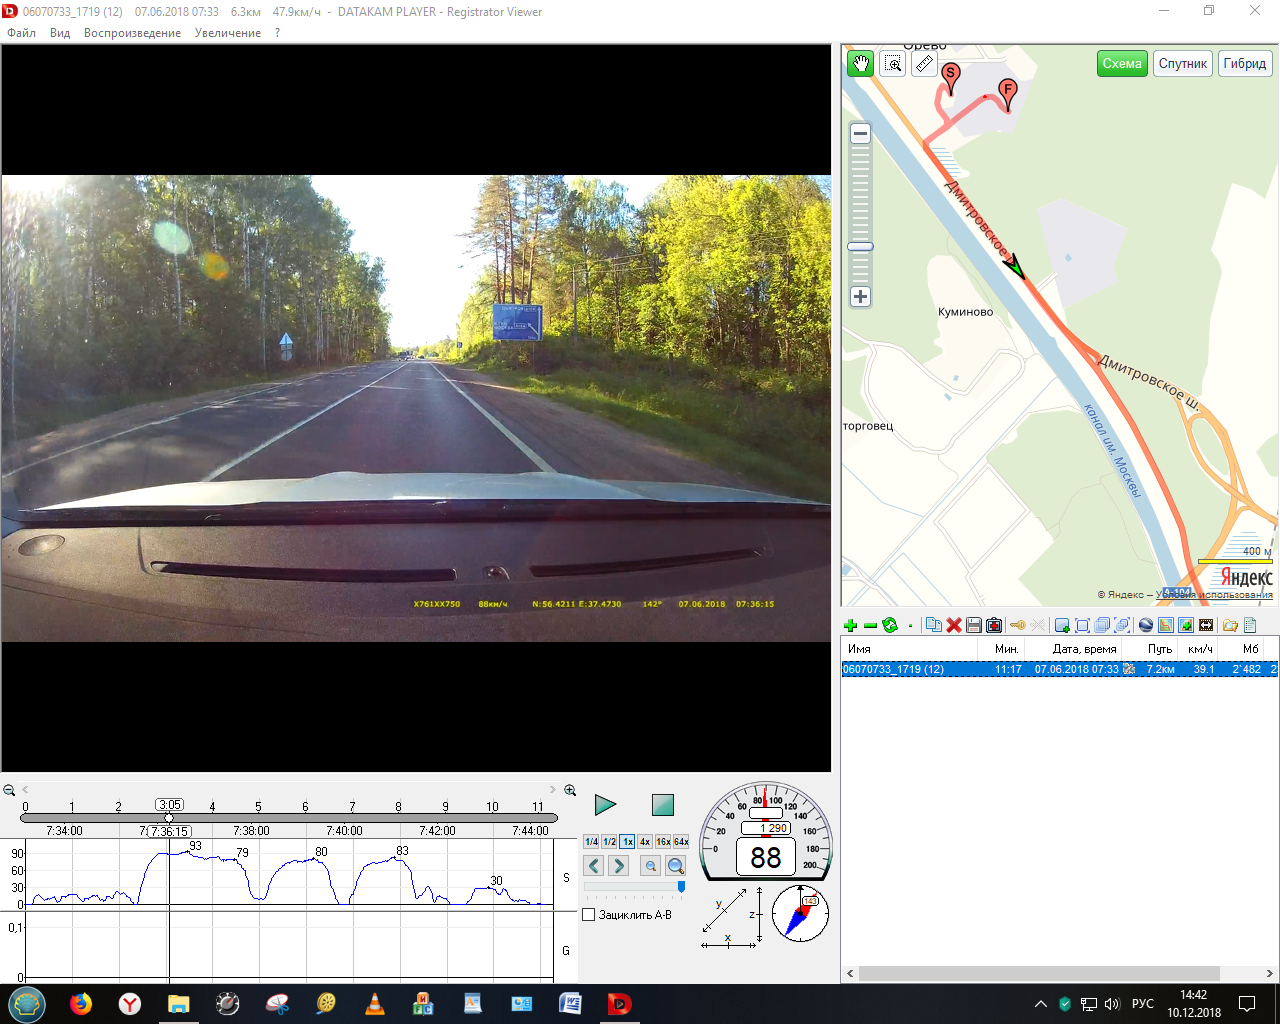Open the Файл menu
Viewport: 1280px width, 1024px height.
(x=21, y=33)
